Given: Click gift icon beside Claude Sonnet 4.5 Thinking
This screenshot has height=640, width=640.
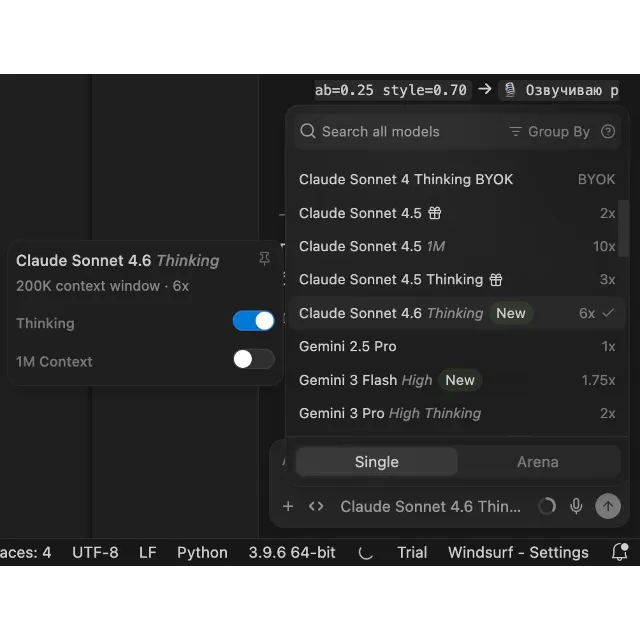Looking at the screenshot, I should coord(496,280).
